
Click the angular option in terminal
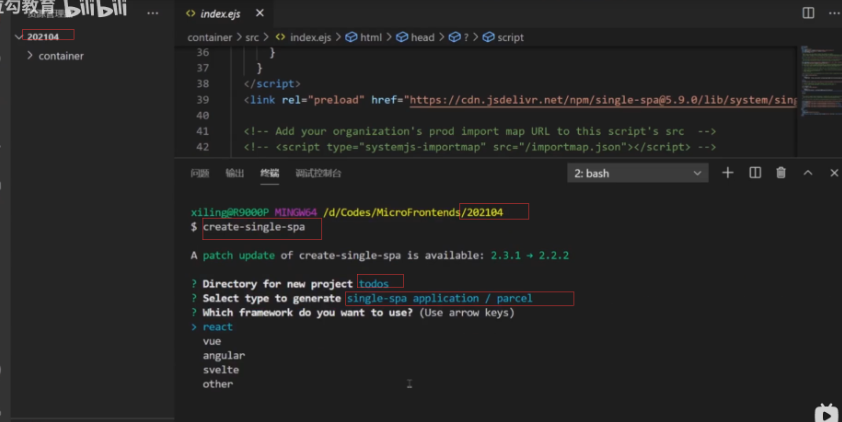(223, 355)
